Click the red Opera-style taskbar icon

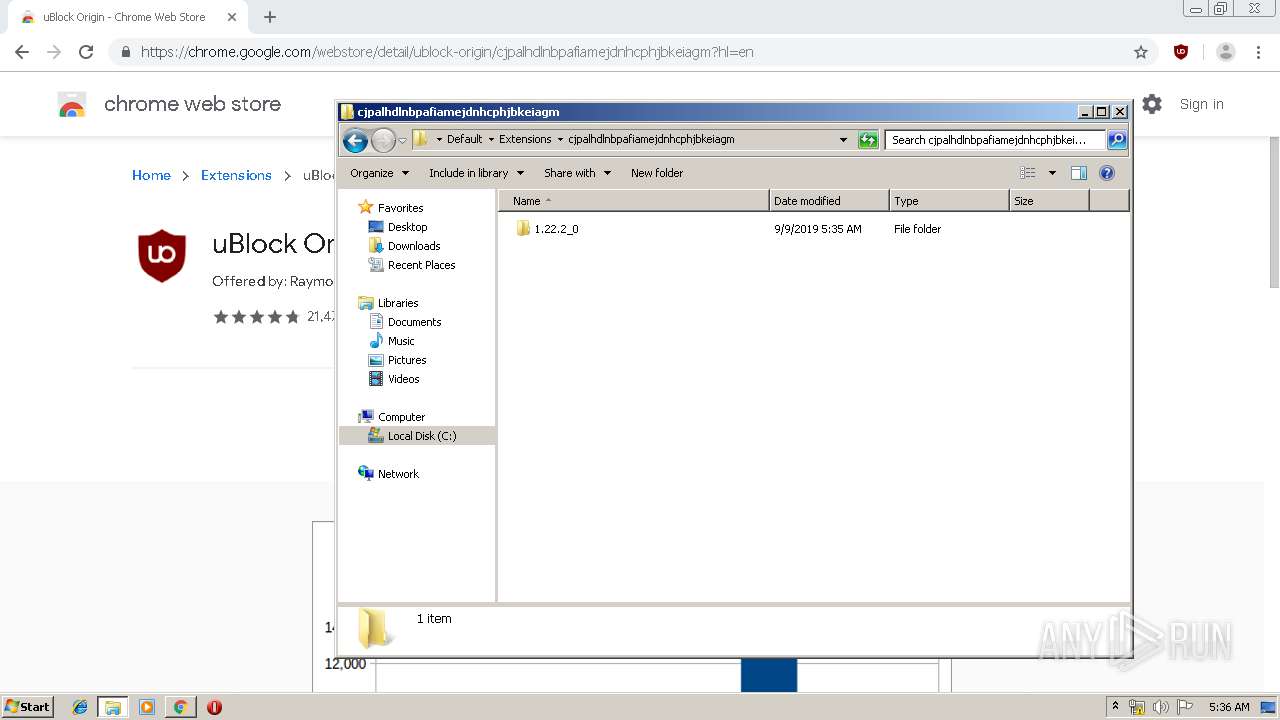pyautogui.click(x=214, y=707)
